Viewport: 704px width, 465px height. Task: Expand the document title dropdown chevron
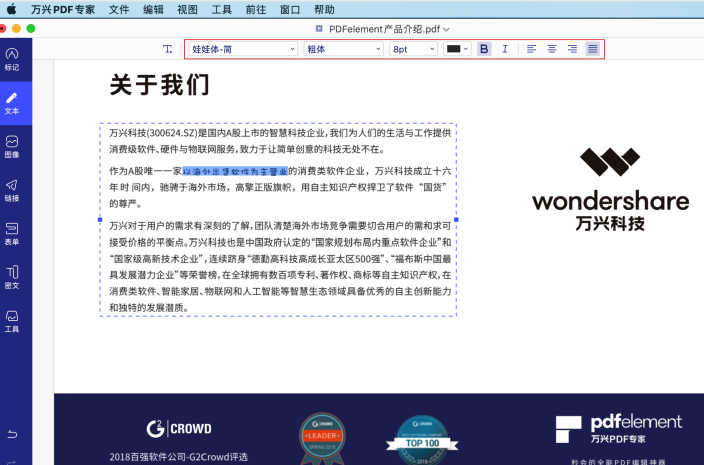(x=446, y=30)
